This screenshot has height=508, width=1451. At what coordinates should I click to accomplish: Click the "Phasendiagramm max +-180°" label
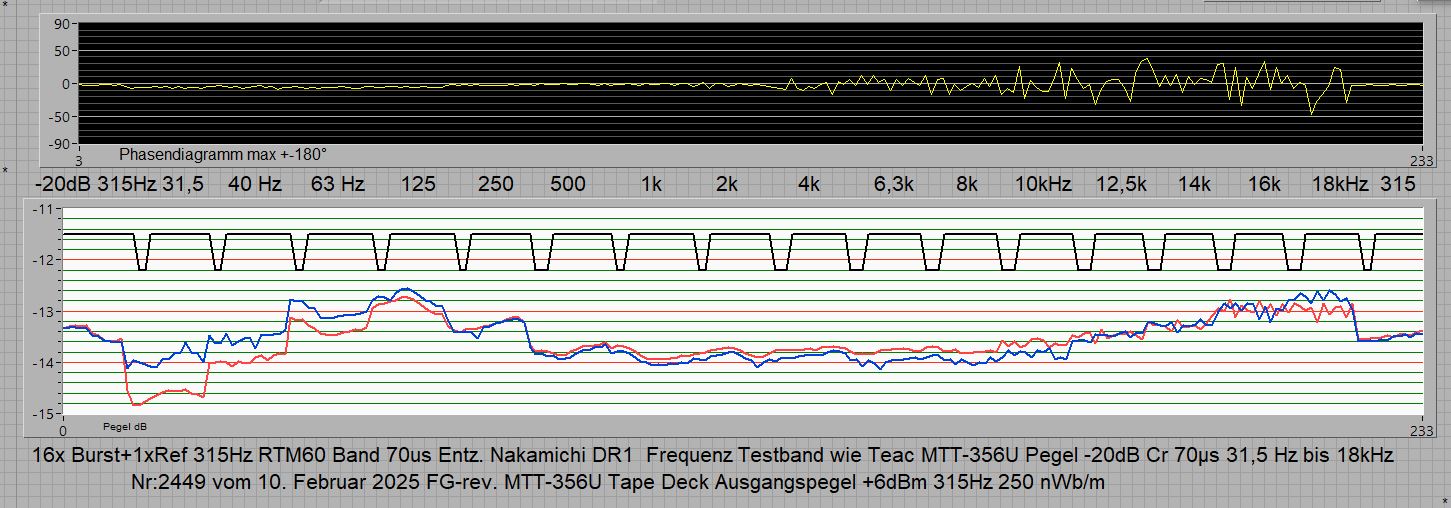[223, 155]
